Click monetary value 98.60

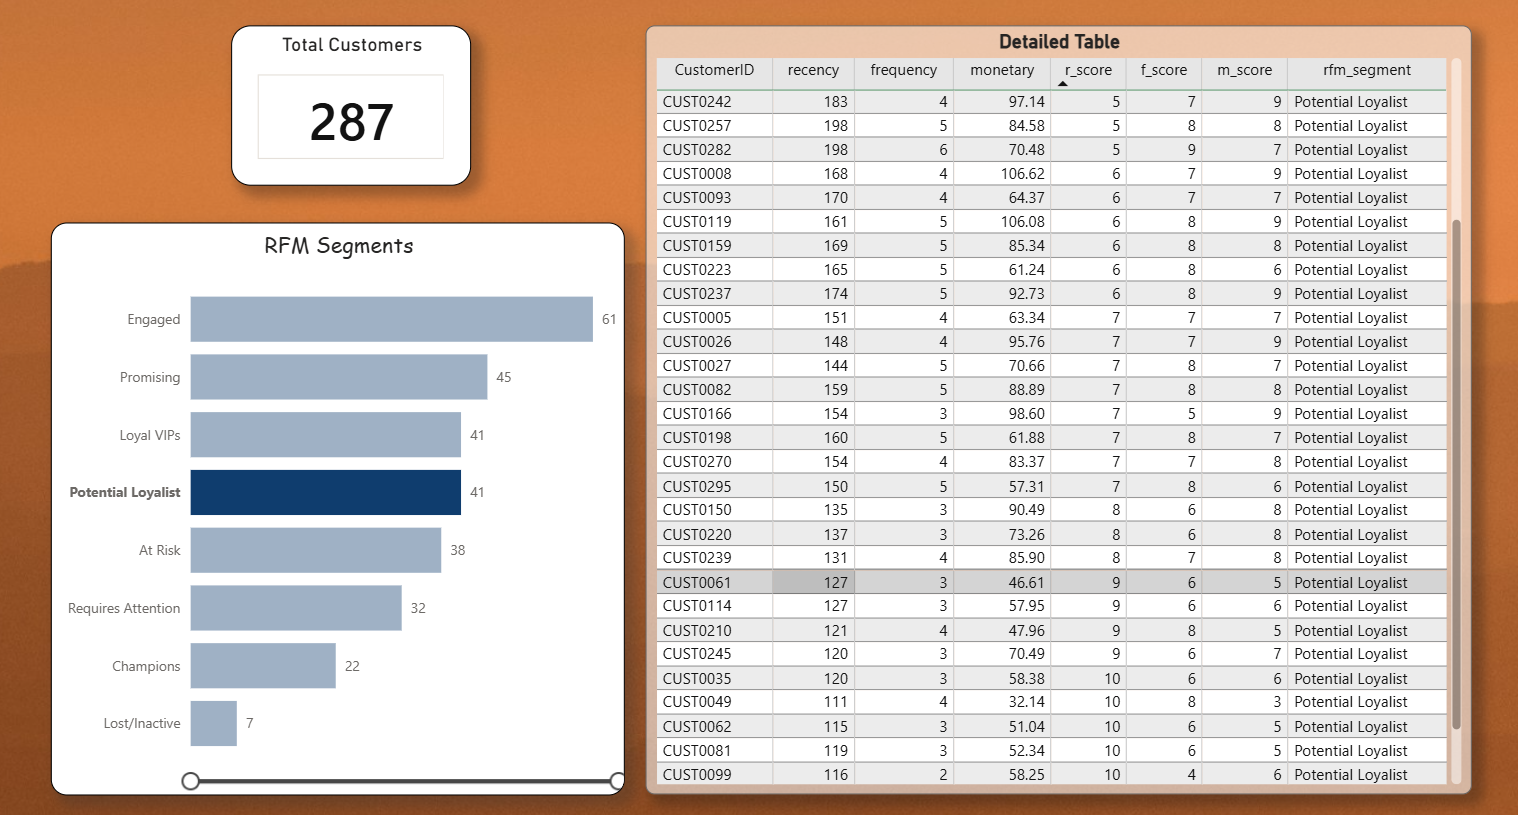coord(1027,414)
